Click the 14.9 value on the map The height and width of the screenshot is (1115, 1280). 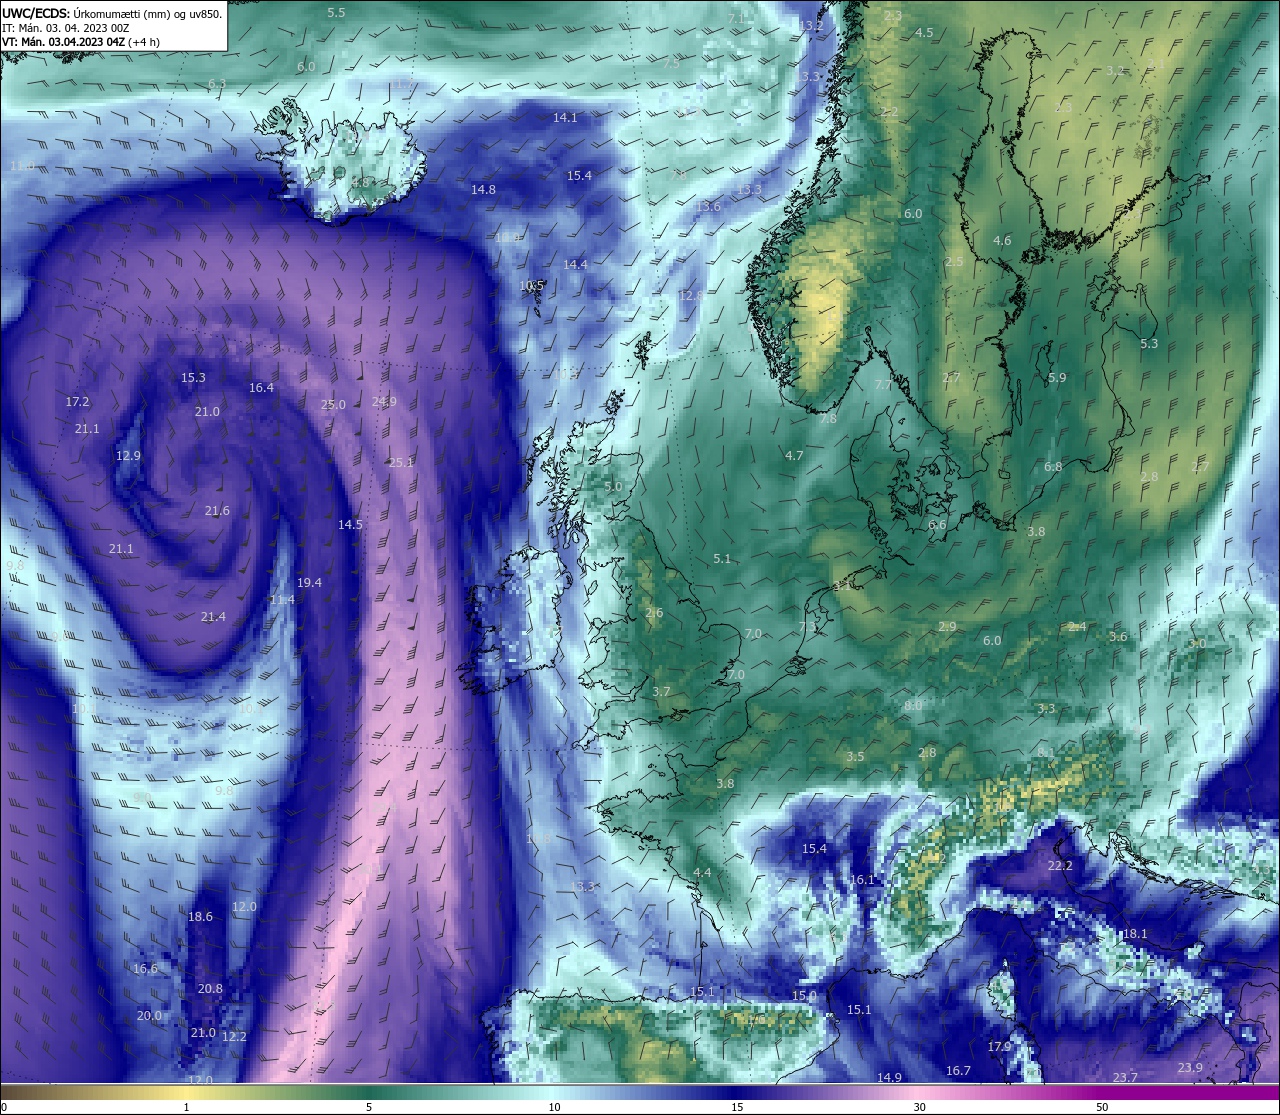pyautogui.click(x=889, y=1078)
